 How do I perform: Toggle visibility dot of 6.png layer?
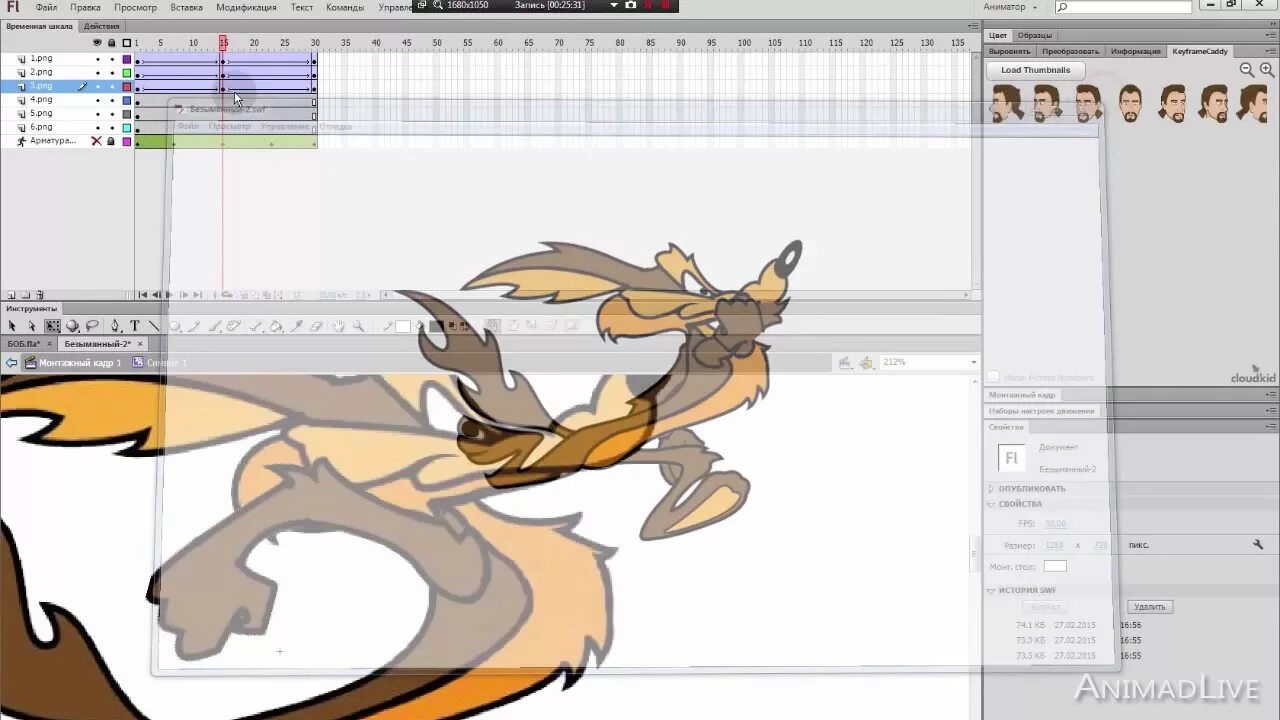[x=97, y=128]
